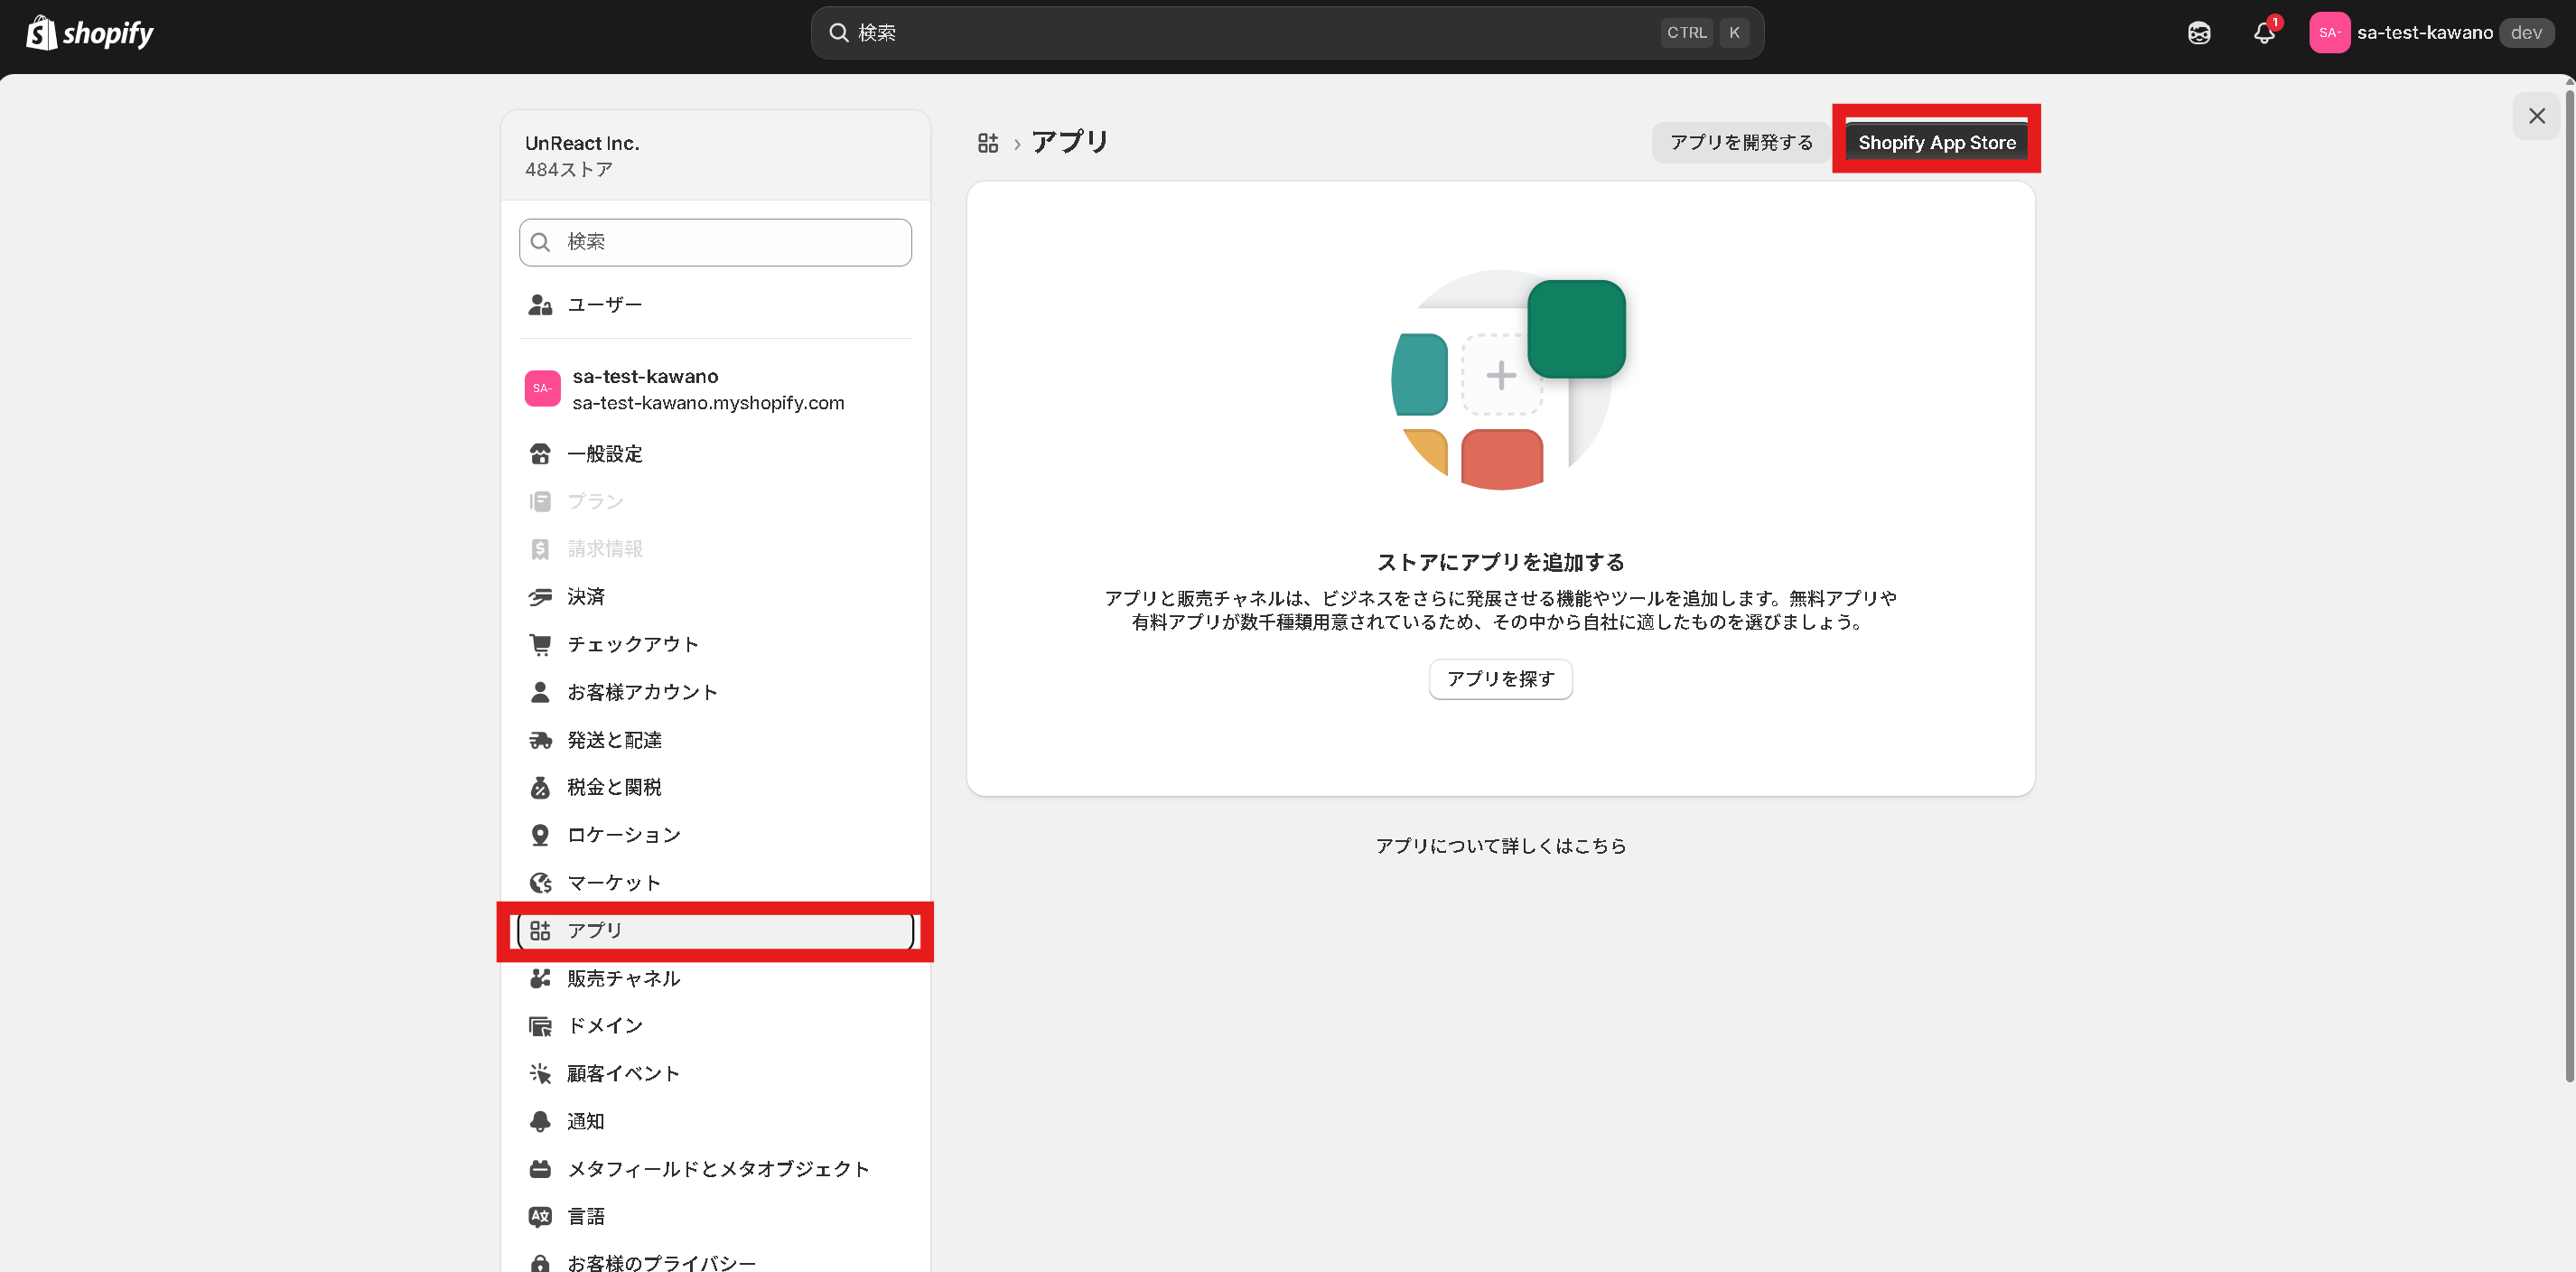Screen dimensions: 2576x1272
Task: Open the Shopify App Store button
Action: (x=1936, y=143)
